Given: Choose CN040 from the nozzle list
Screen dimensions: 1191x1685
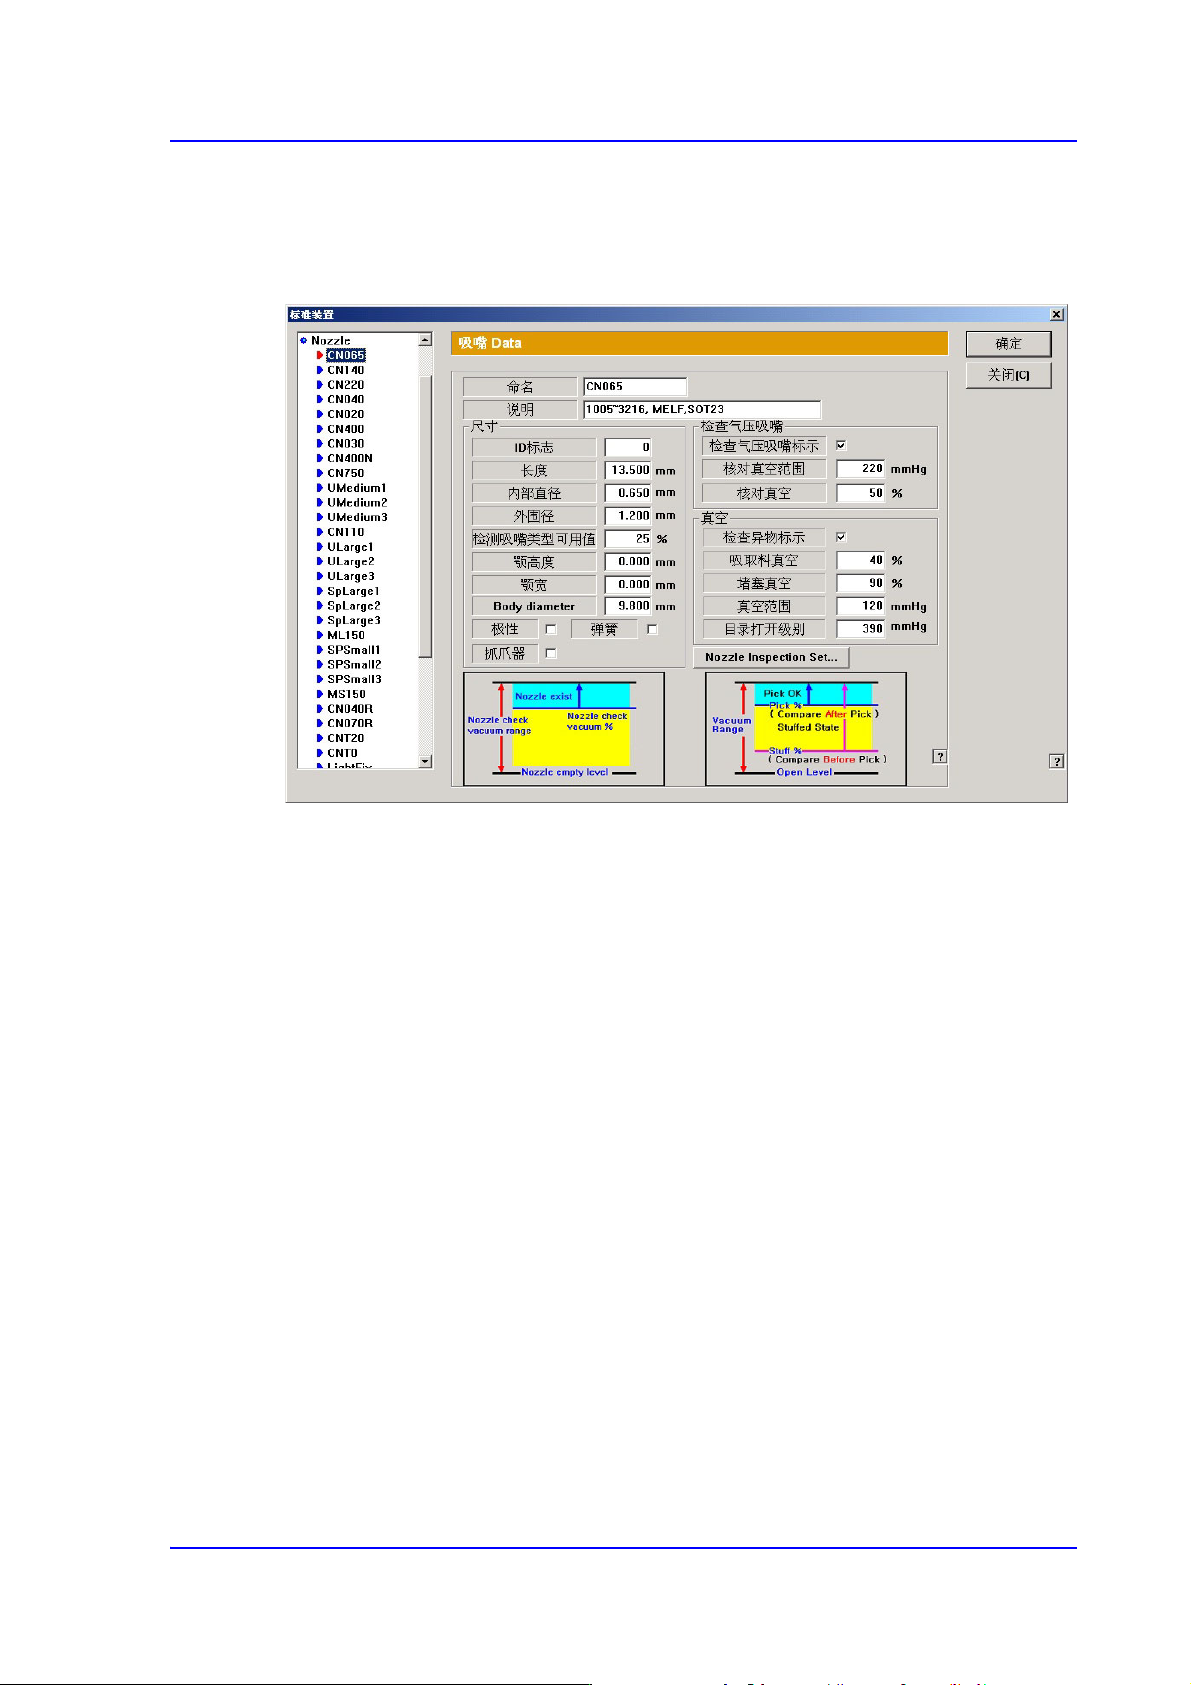Looking at the screenshot, I should (x=346, y=399).
